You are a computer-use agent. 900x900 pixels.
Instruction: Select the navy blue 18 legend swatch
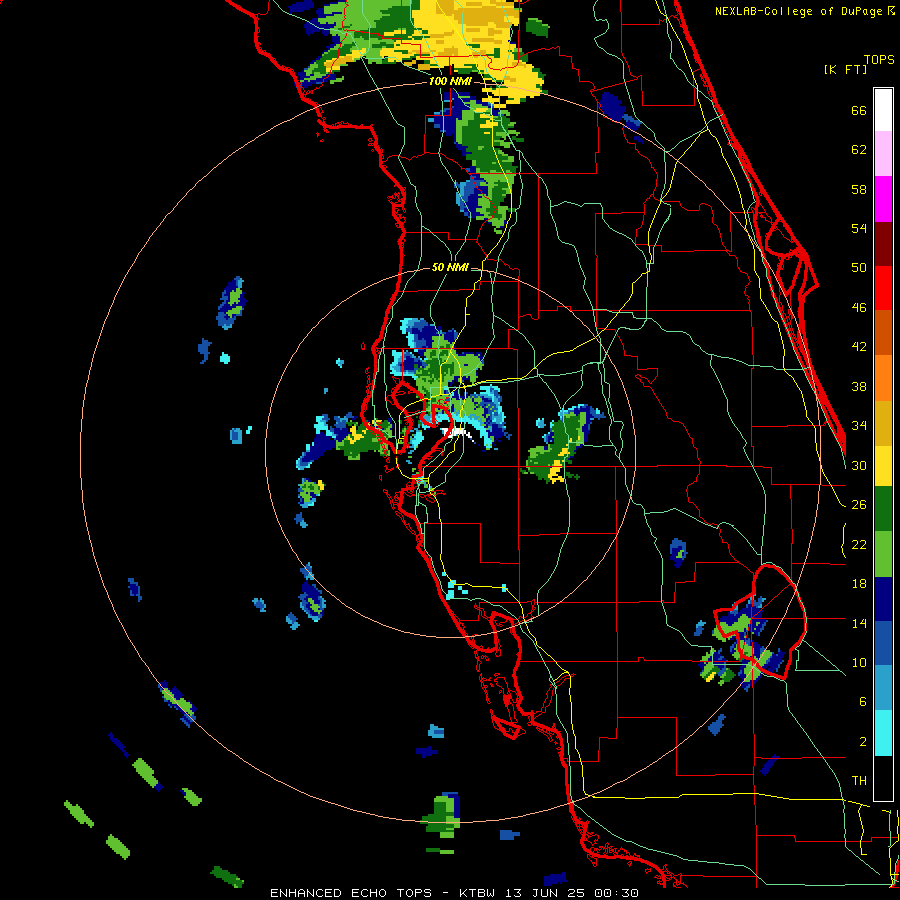(883, 599)
